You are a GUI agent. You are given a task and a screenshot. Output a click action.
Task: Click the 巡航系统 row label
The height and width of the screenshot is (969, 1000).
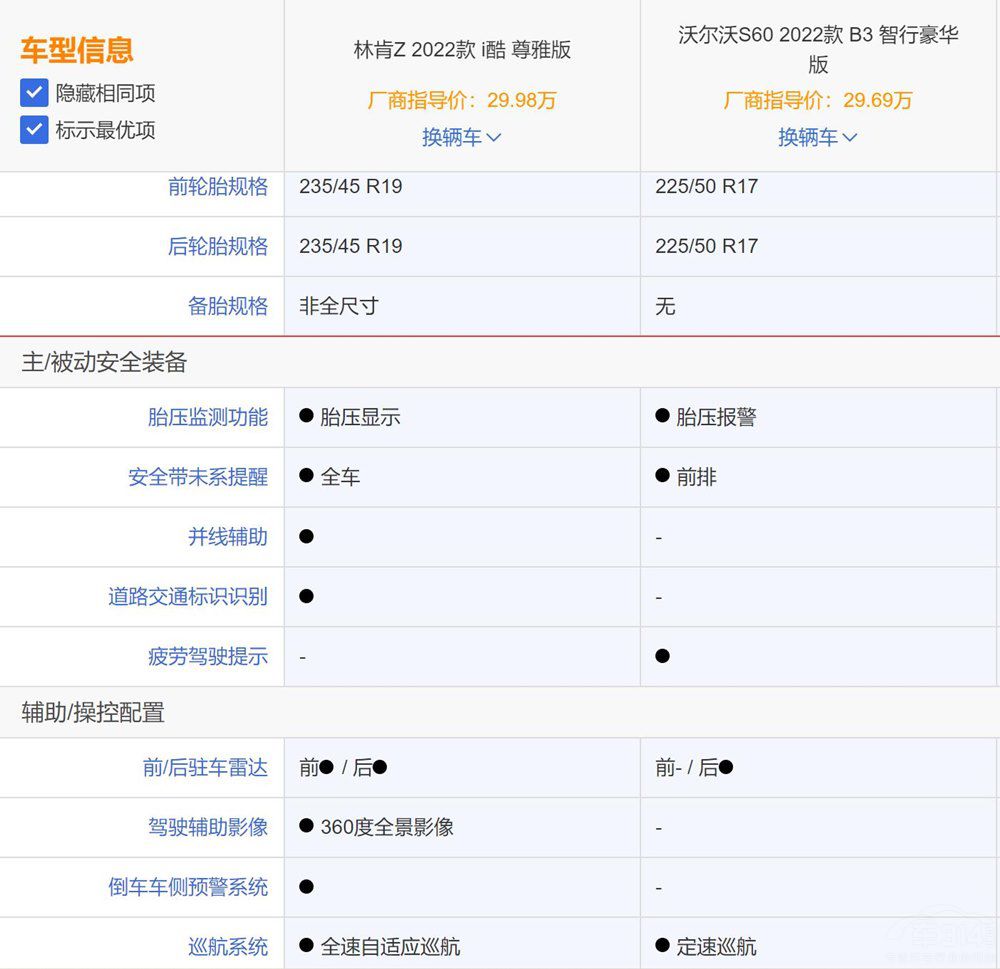coord(228,946)
